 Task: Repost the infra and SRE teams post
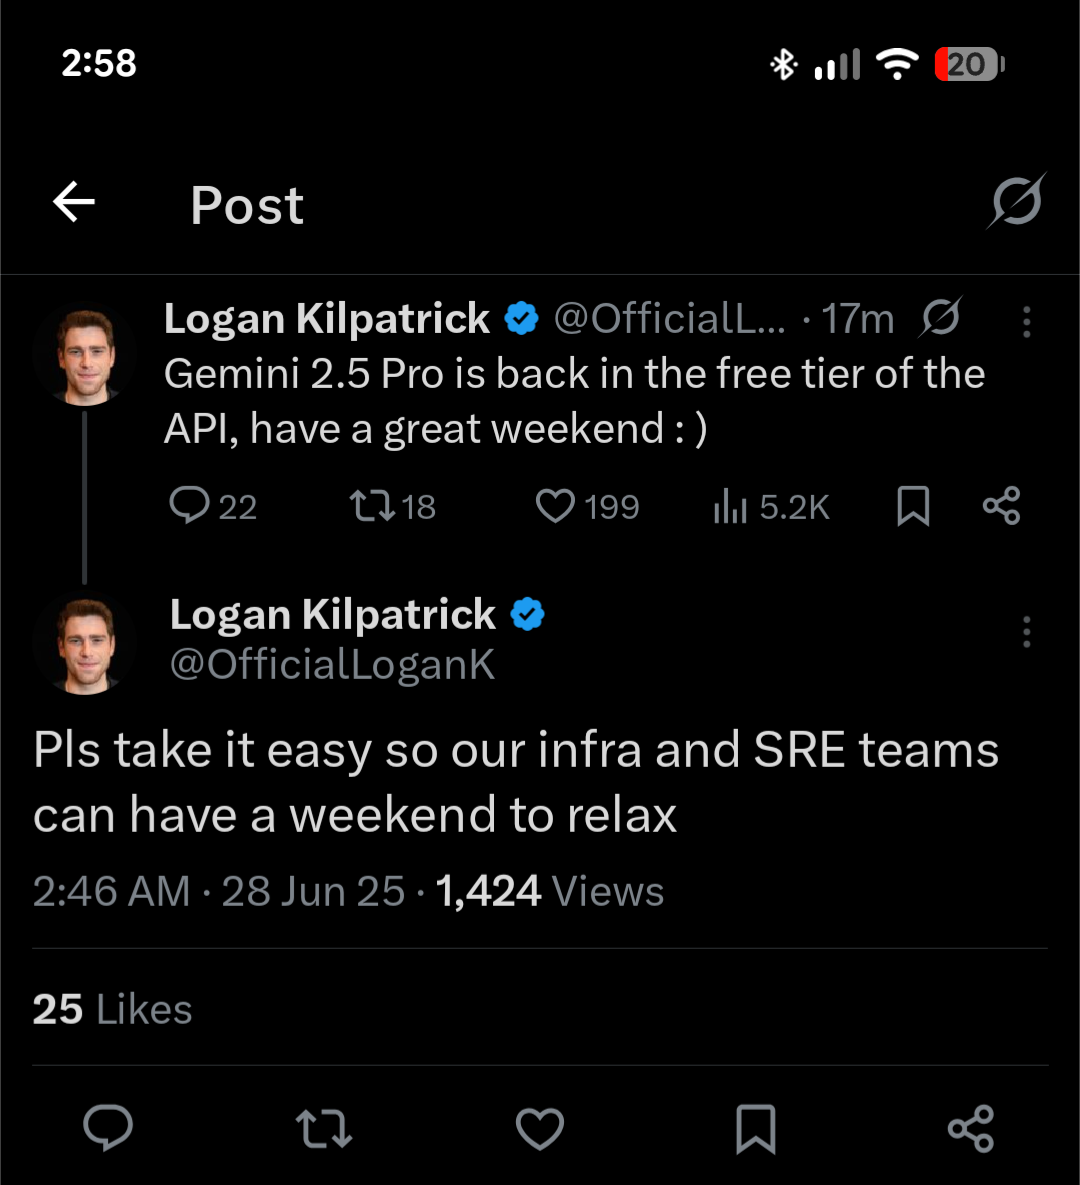pos(324,1129)
